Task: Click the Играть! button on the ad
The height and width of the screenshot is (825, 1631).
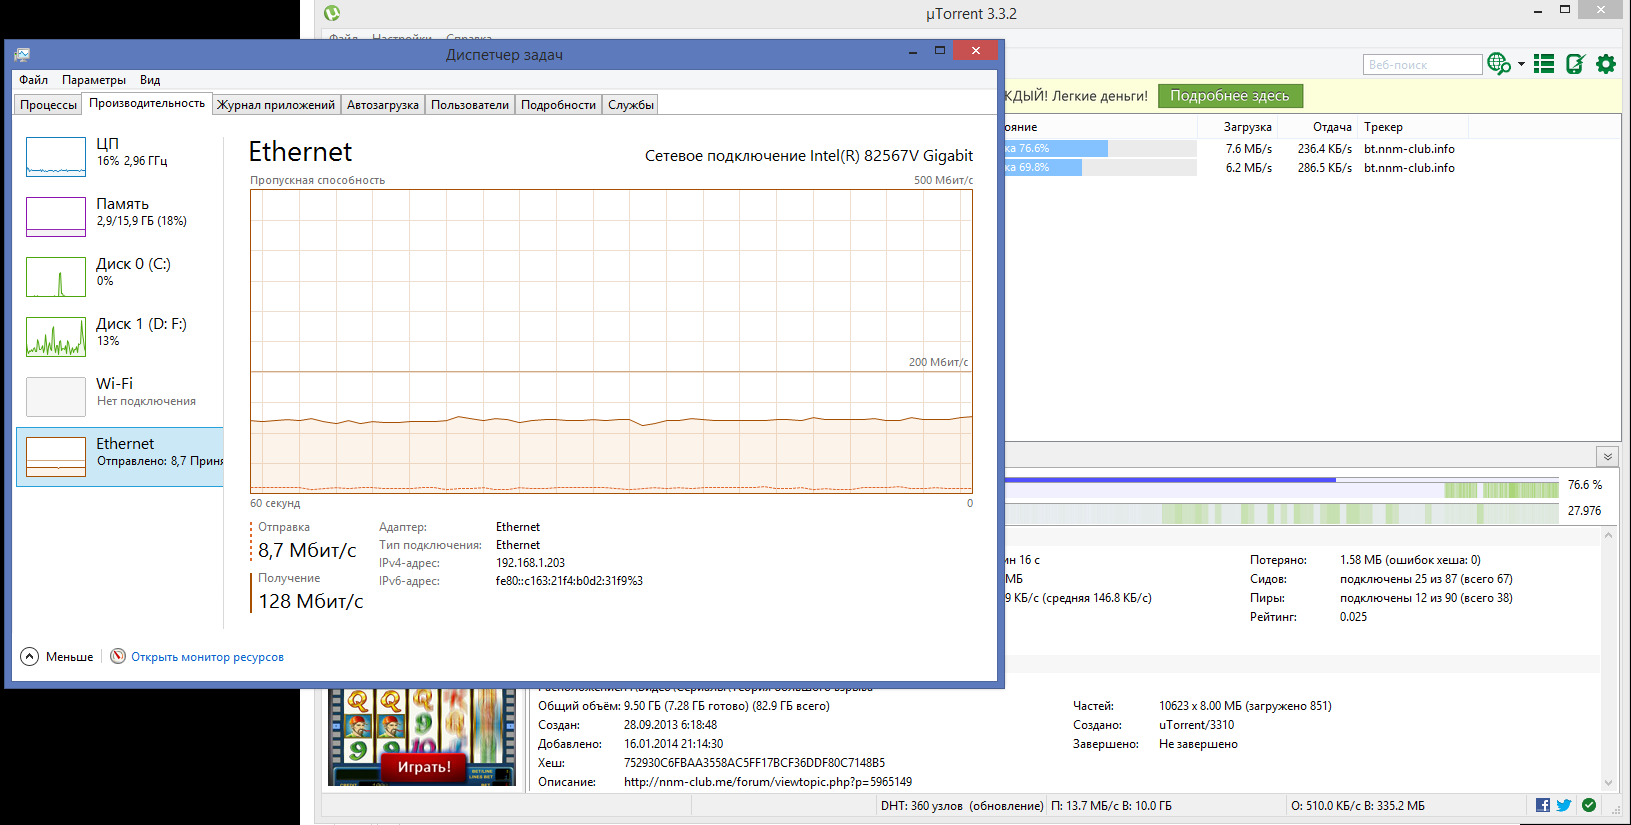Action: coord(424,767)
